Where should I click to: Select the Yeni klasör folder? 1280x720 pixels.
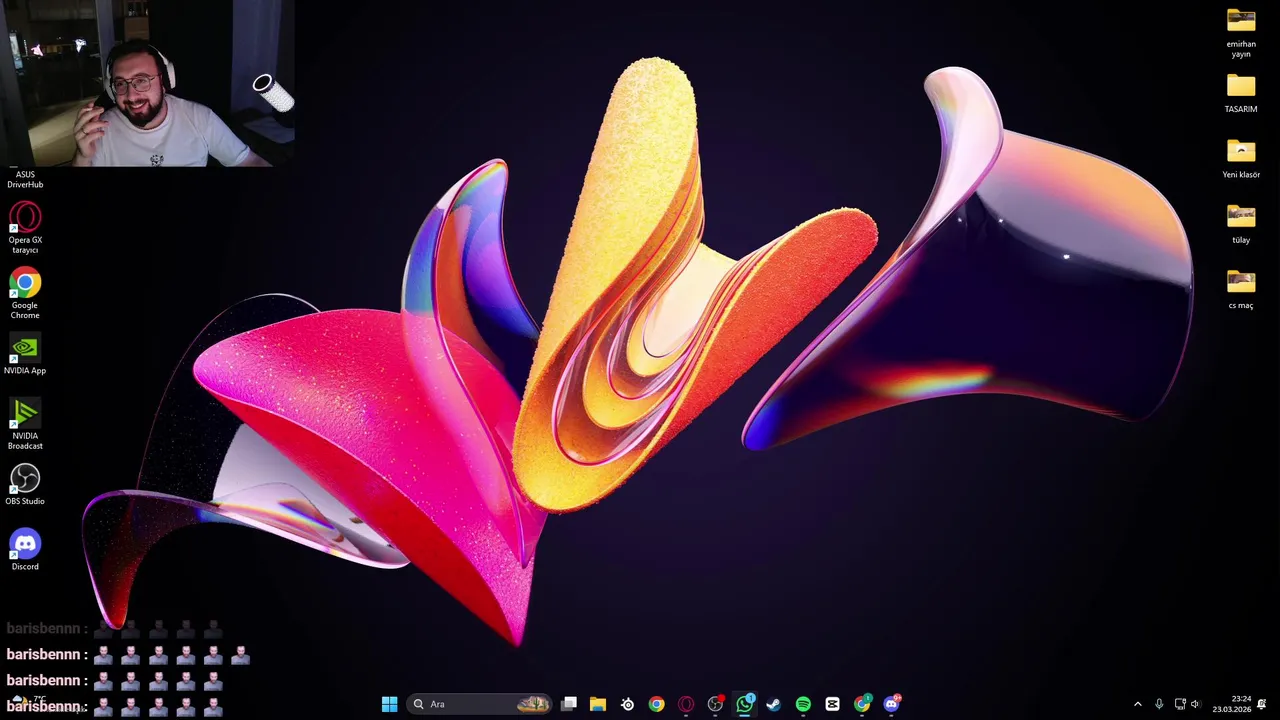click(1241, 159)
